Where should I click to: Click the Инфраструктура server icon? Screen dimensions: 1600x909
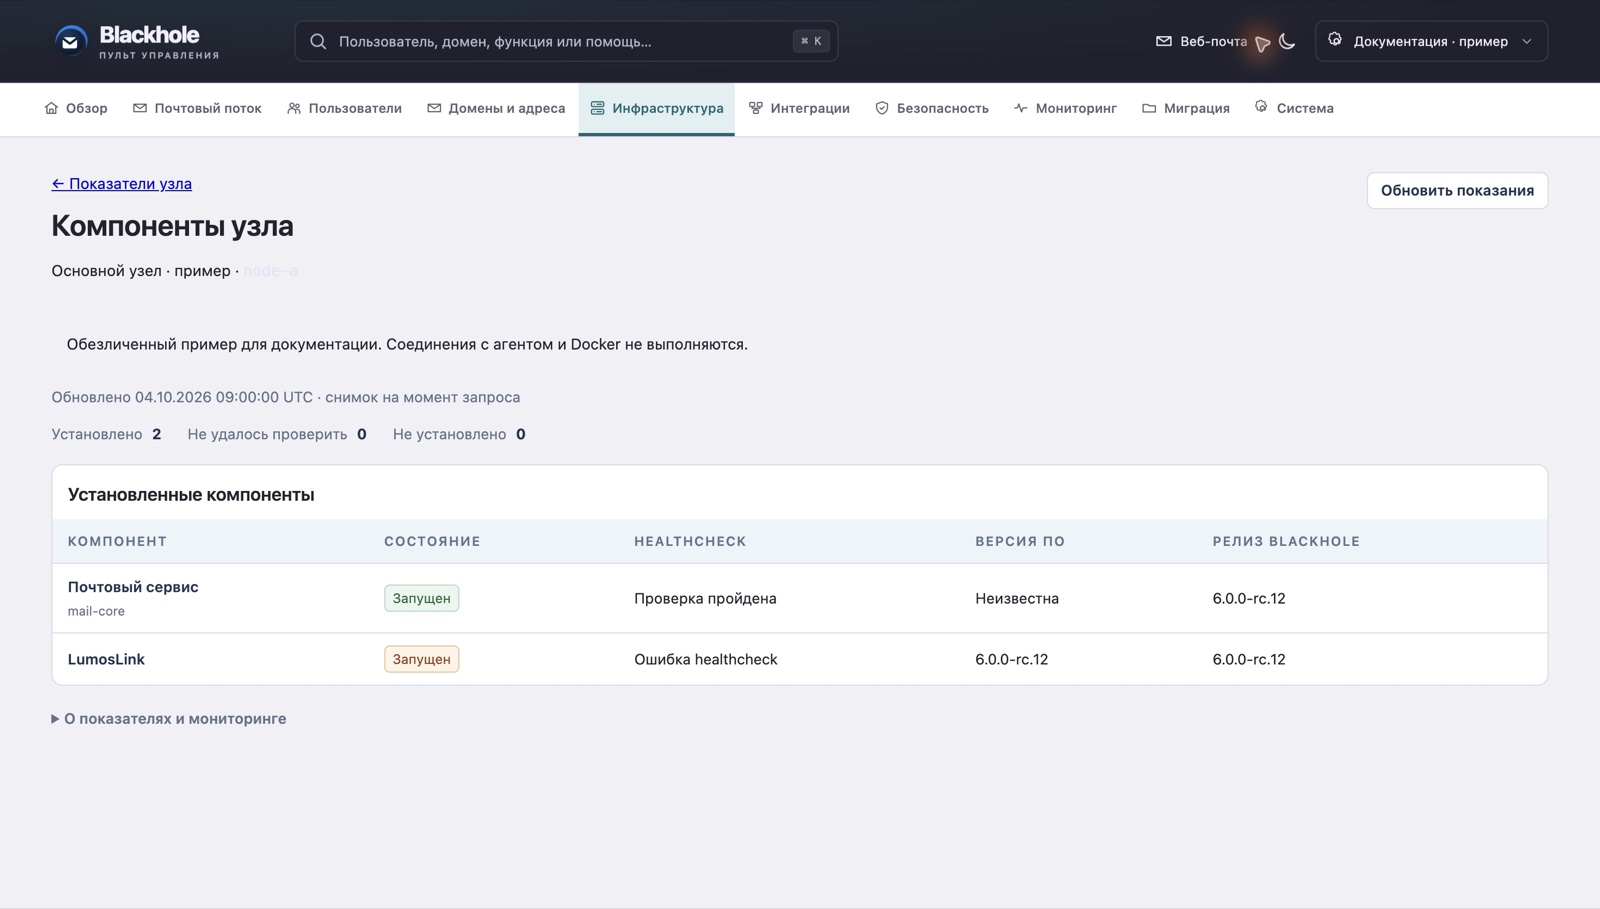[x=597, y=108]
